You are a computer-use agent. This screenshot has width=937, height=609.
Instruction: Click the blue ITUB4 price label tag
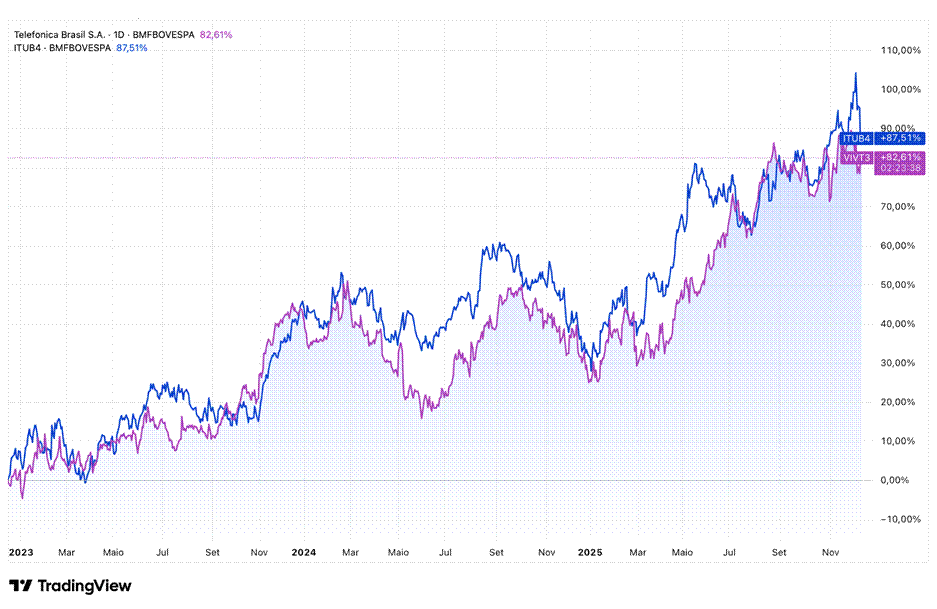point(857,138)
